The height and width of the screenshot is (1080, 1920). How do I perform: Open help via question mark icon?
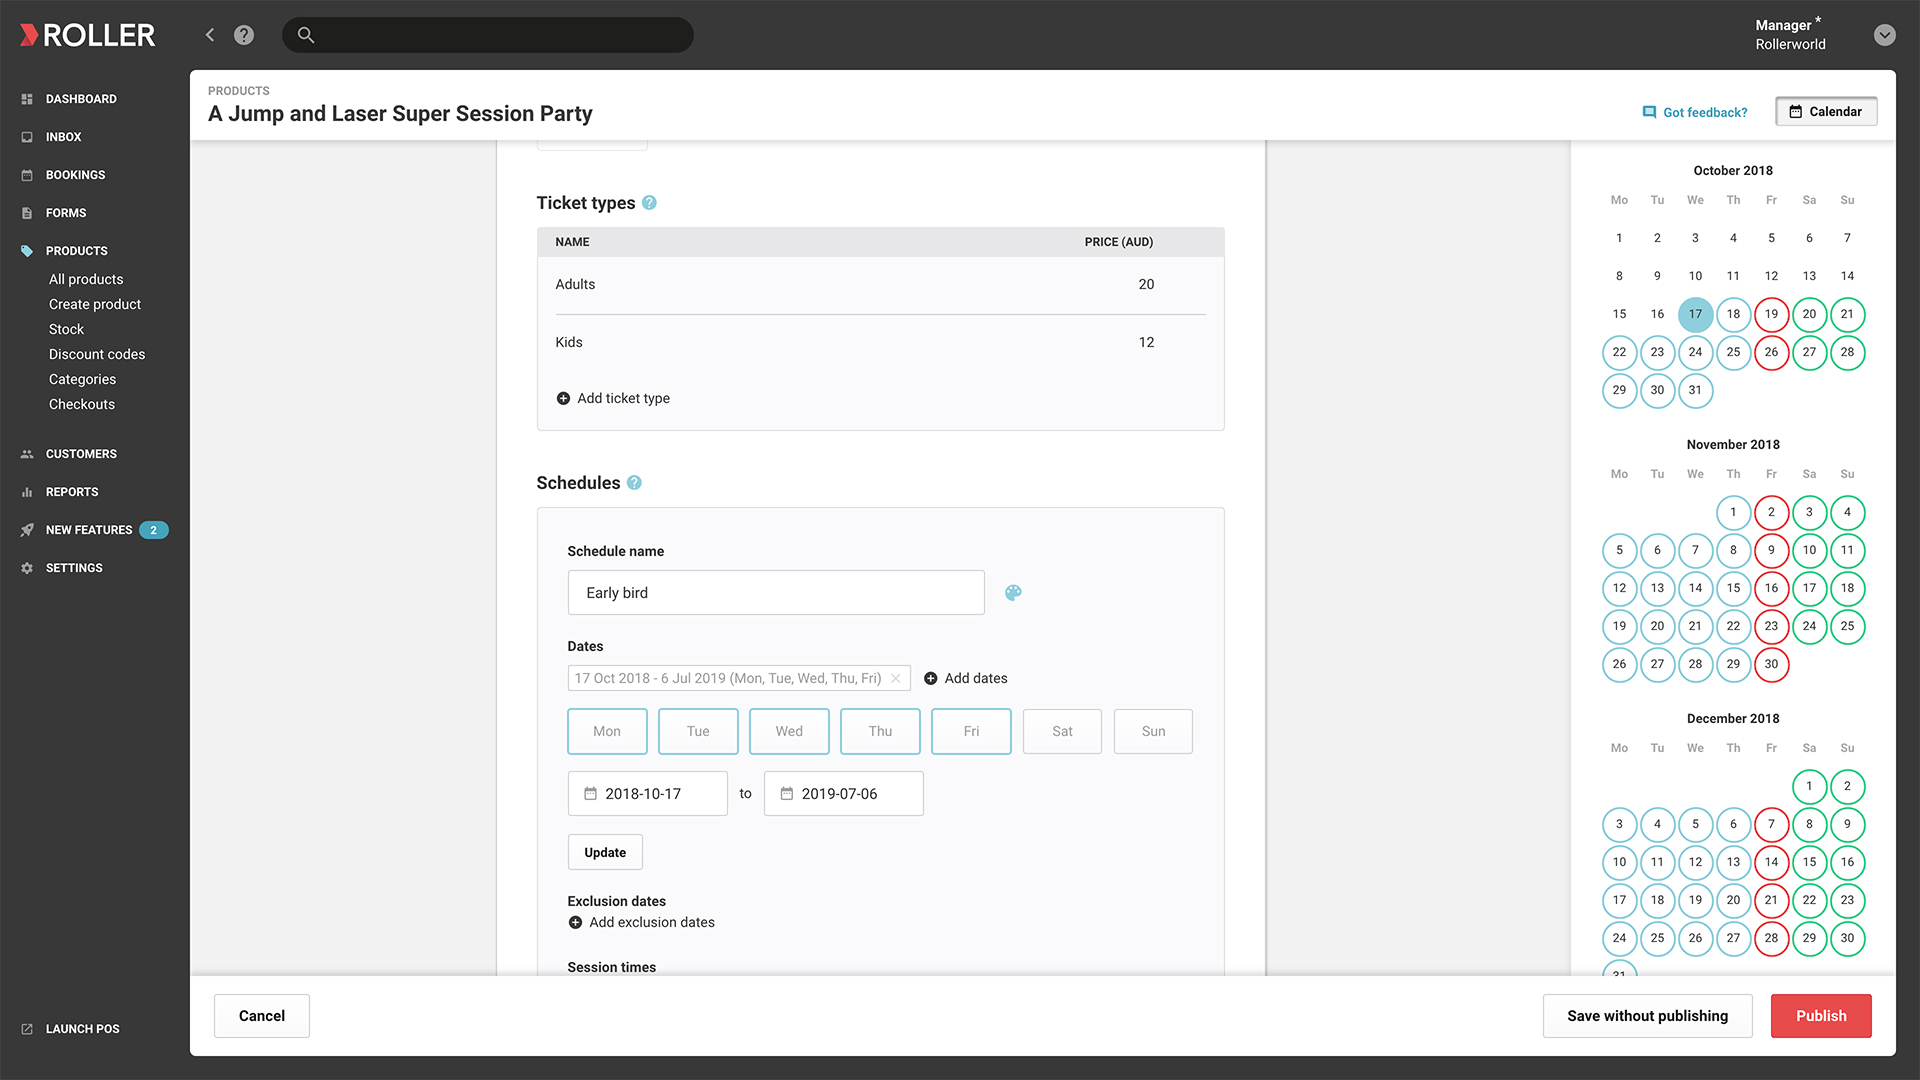pyautogui.click(x=244, y=35)
